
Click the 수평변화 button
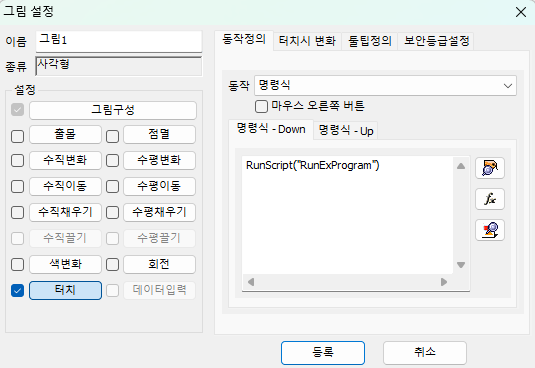click(159, 160)
